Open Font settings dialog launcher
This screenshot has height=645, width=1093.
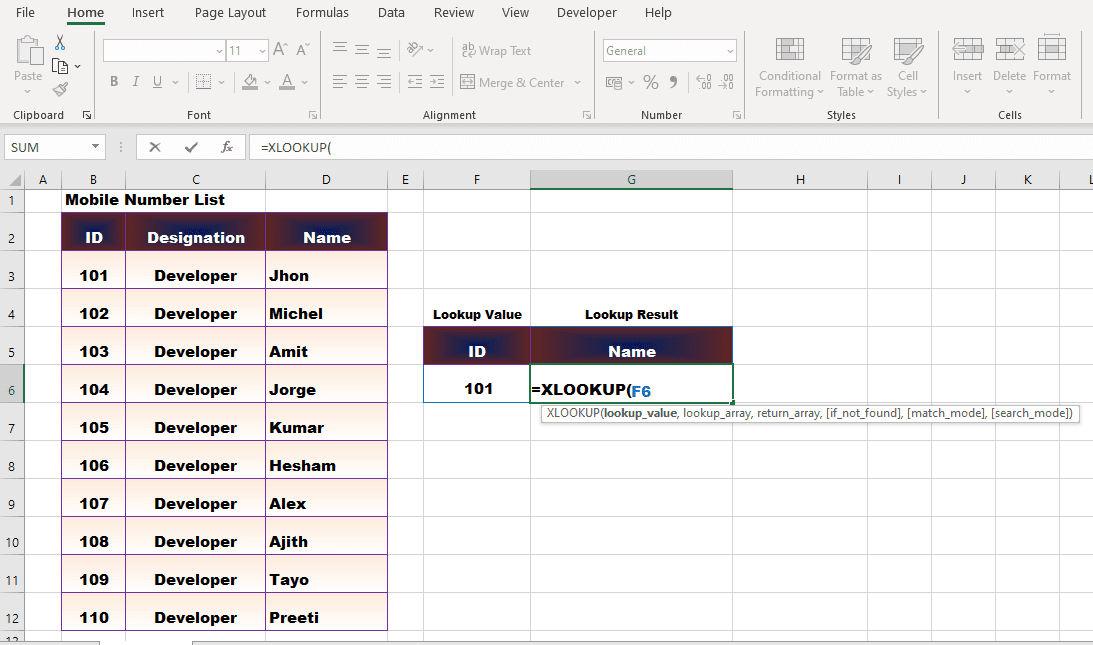click(313, 115)
